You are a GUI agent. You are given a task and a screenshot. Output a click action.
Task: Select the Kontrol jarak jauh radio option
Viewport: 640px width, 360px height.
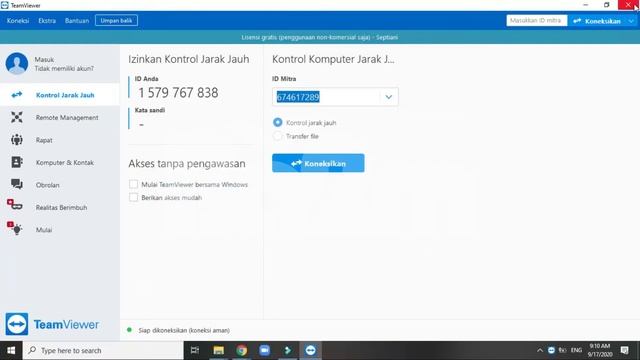tap(278, 122)
